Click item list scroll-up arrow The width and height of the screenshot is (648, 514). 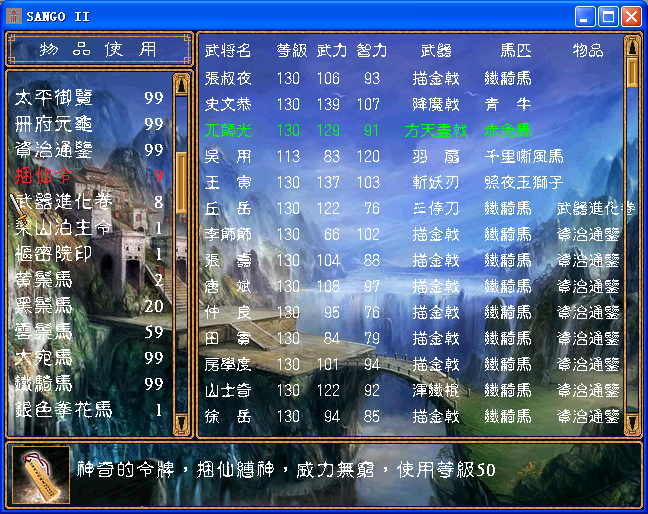point(181,85)
